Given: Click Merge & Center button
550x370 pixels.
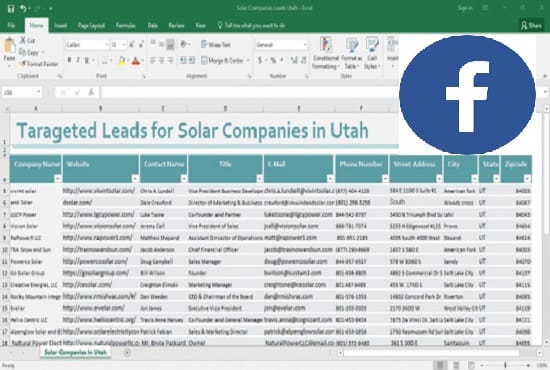Looking at the screenshot, I should tap(222, 60).
